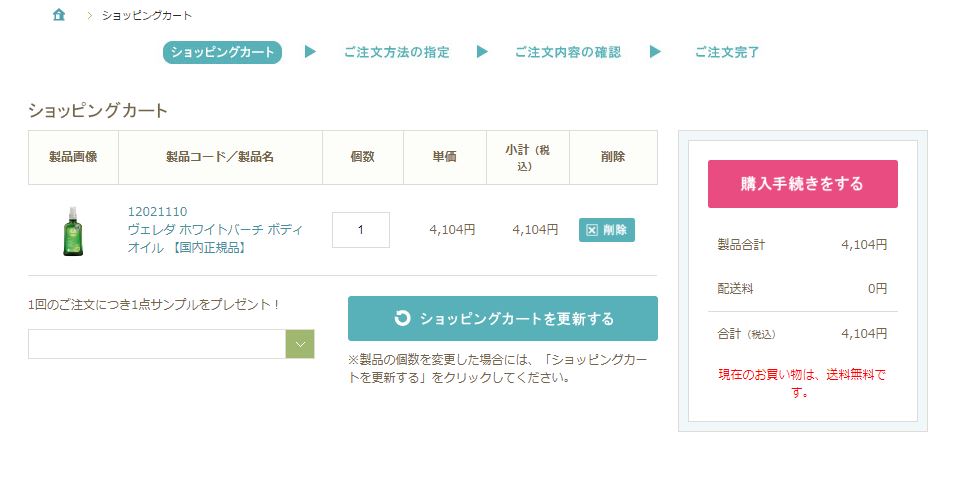Focus the quantity field showing 1

(x=361, y=230)
